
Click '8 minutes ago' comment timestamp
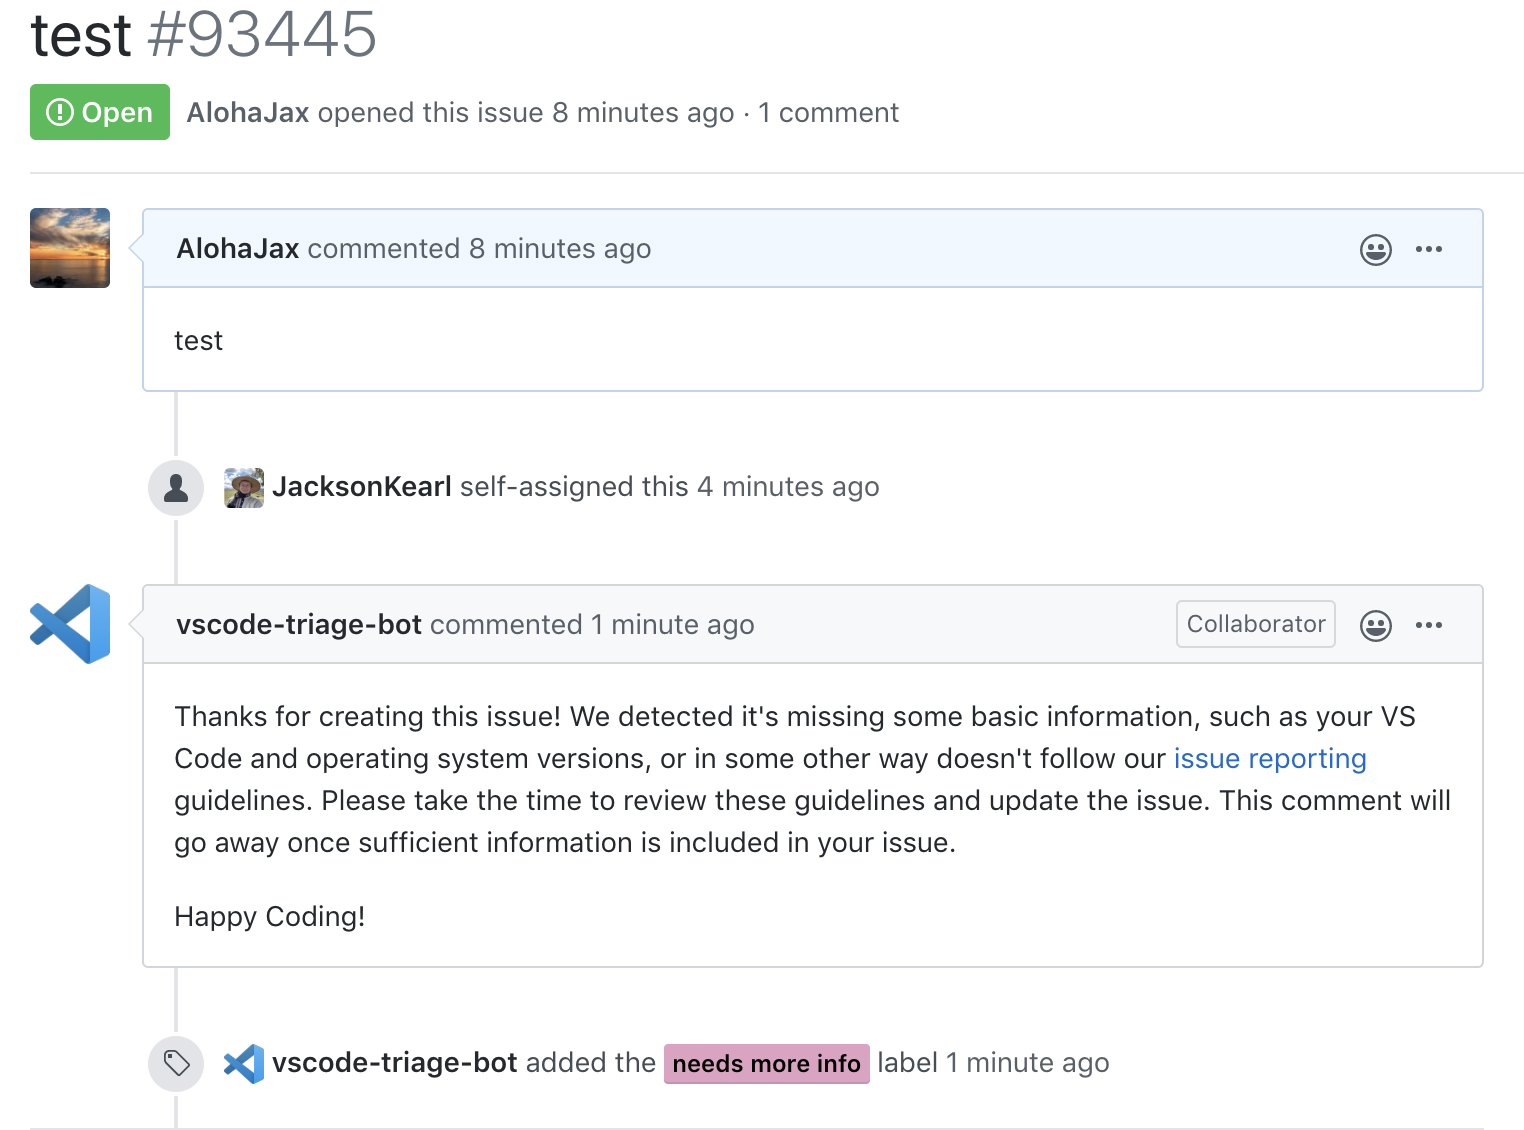coord(560,249)
